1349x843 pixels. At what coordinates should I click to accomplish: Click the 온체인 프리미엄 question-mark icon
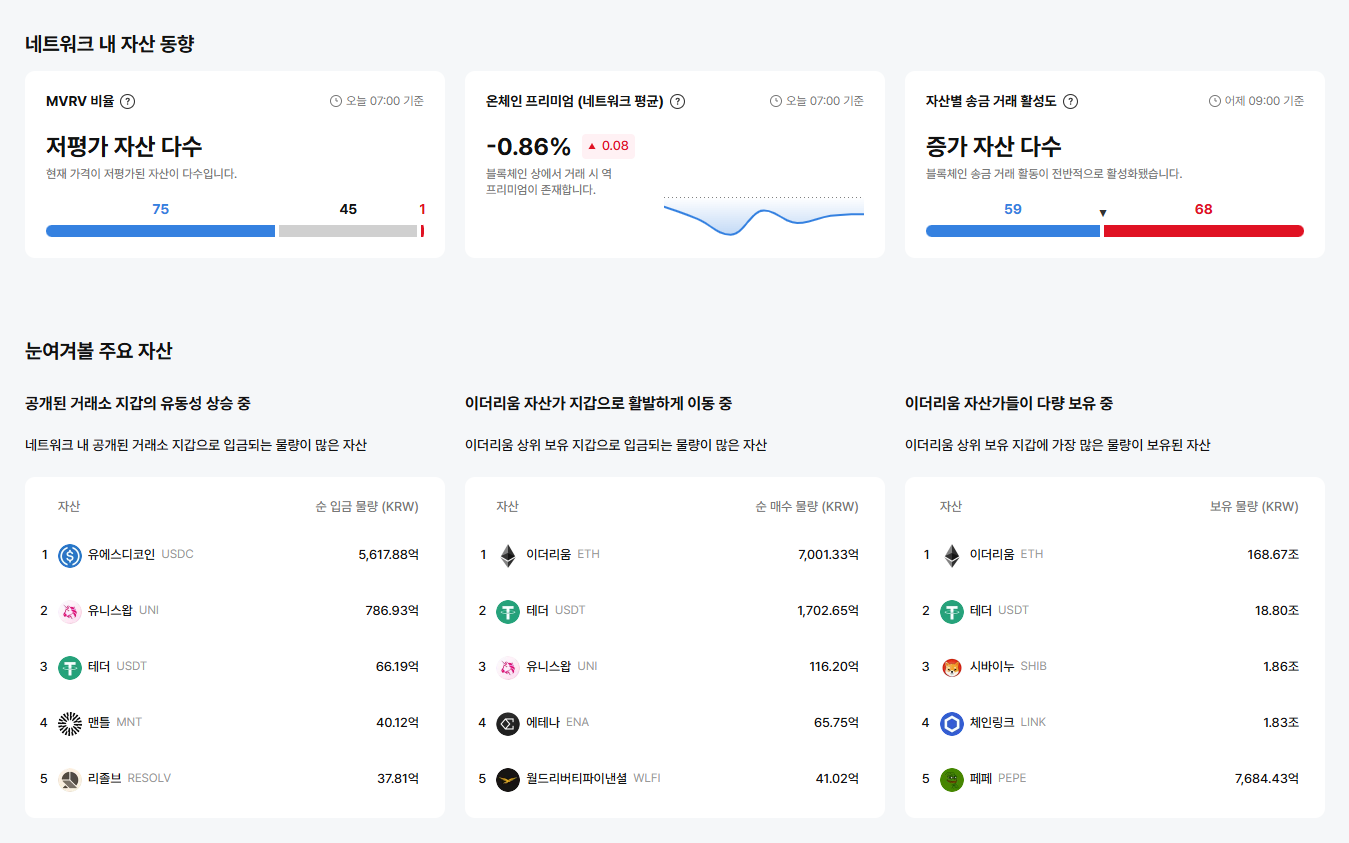click(x=678, y=101)
